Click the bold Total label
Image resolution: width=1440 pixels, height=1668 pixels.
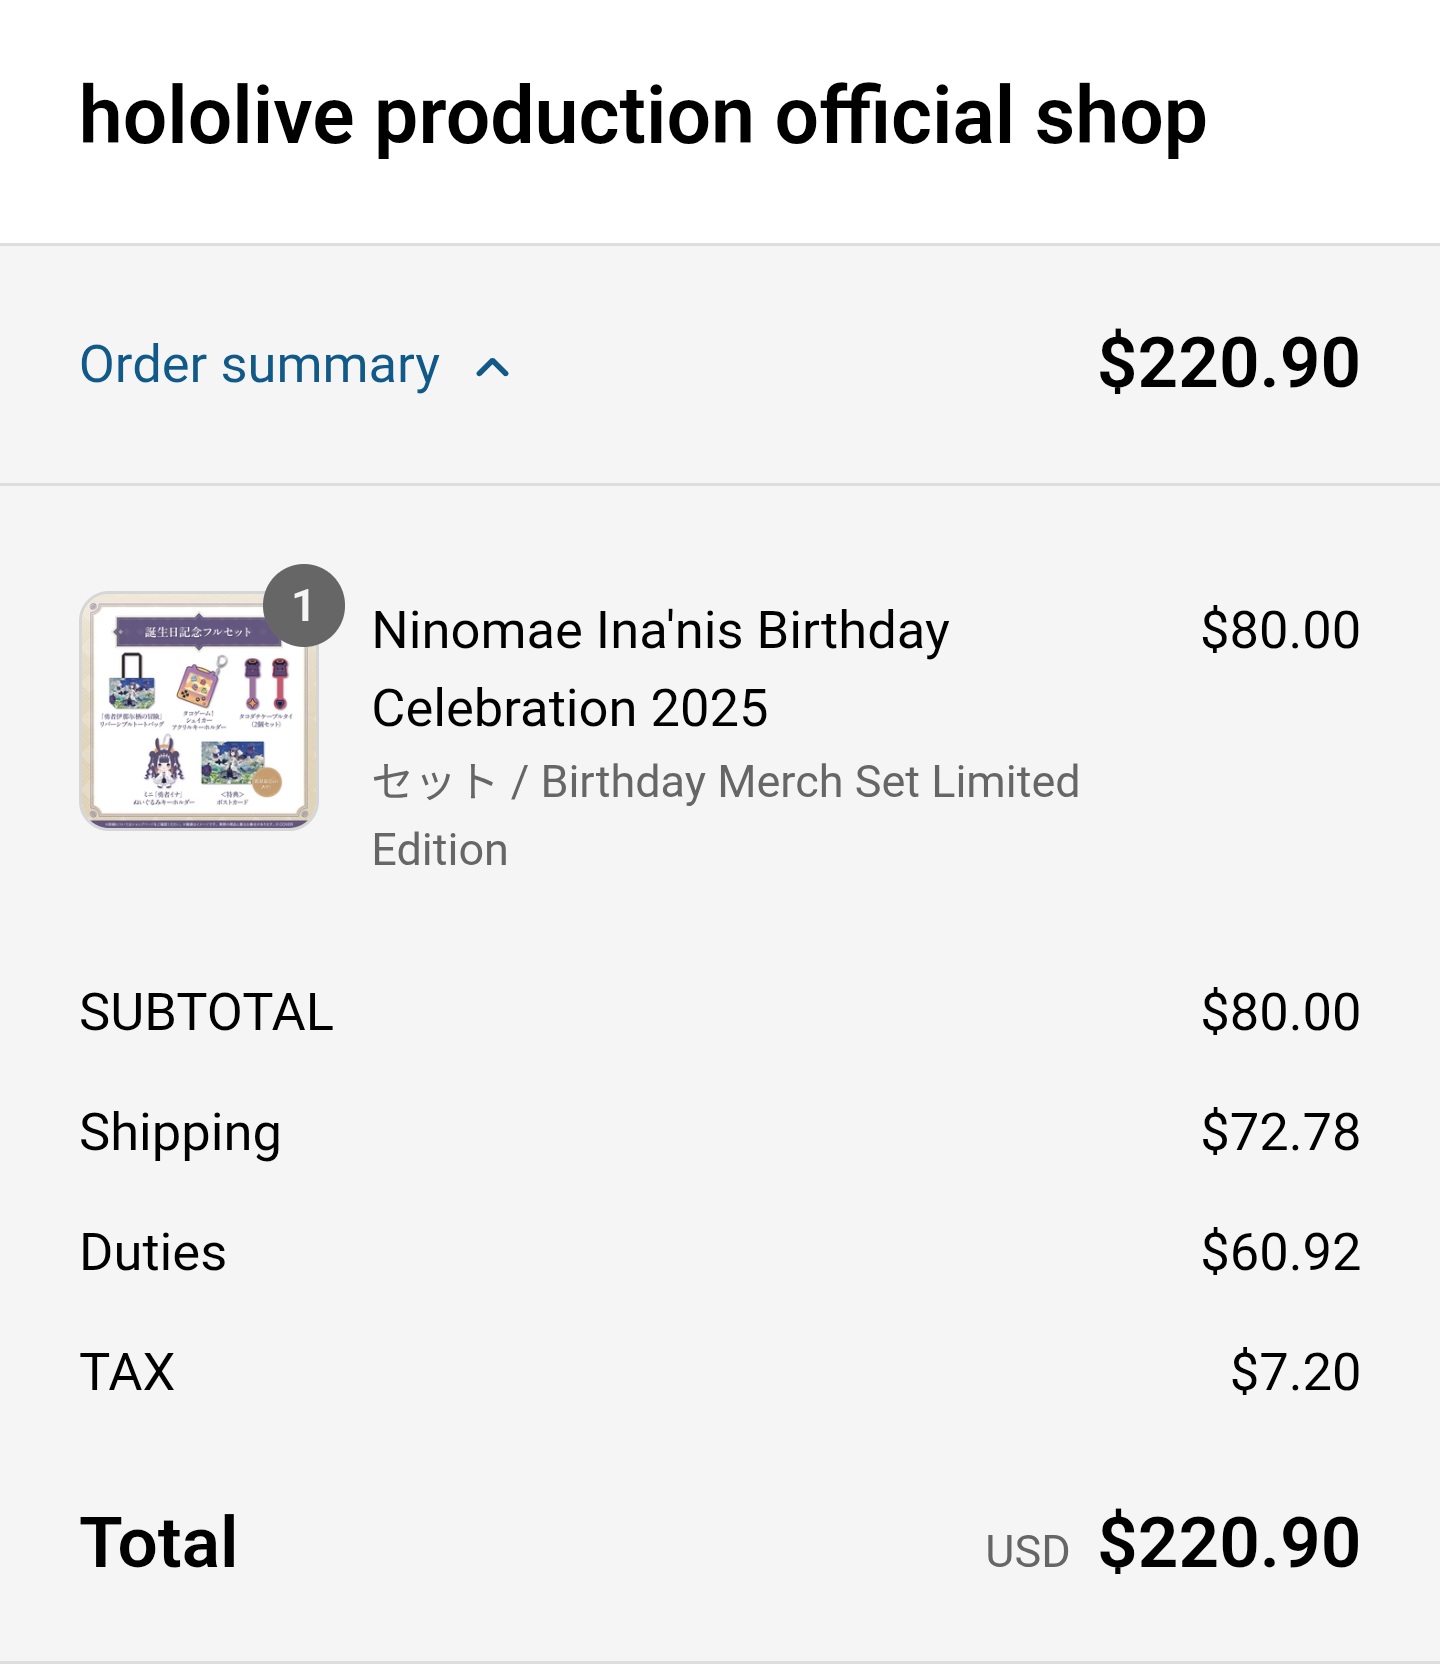click(x=158, y=1542)
